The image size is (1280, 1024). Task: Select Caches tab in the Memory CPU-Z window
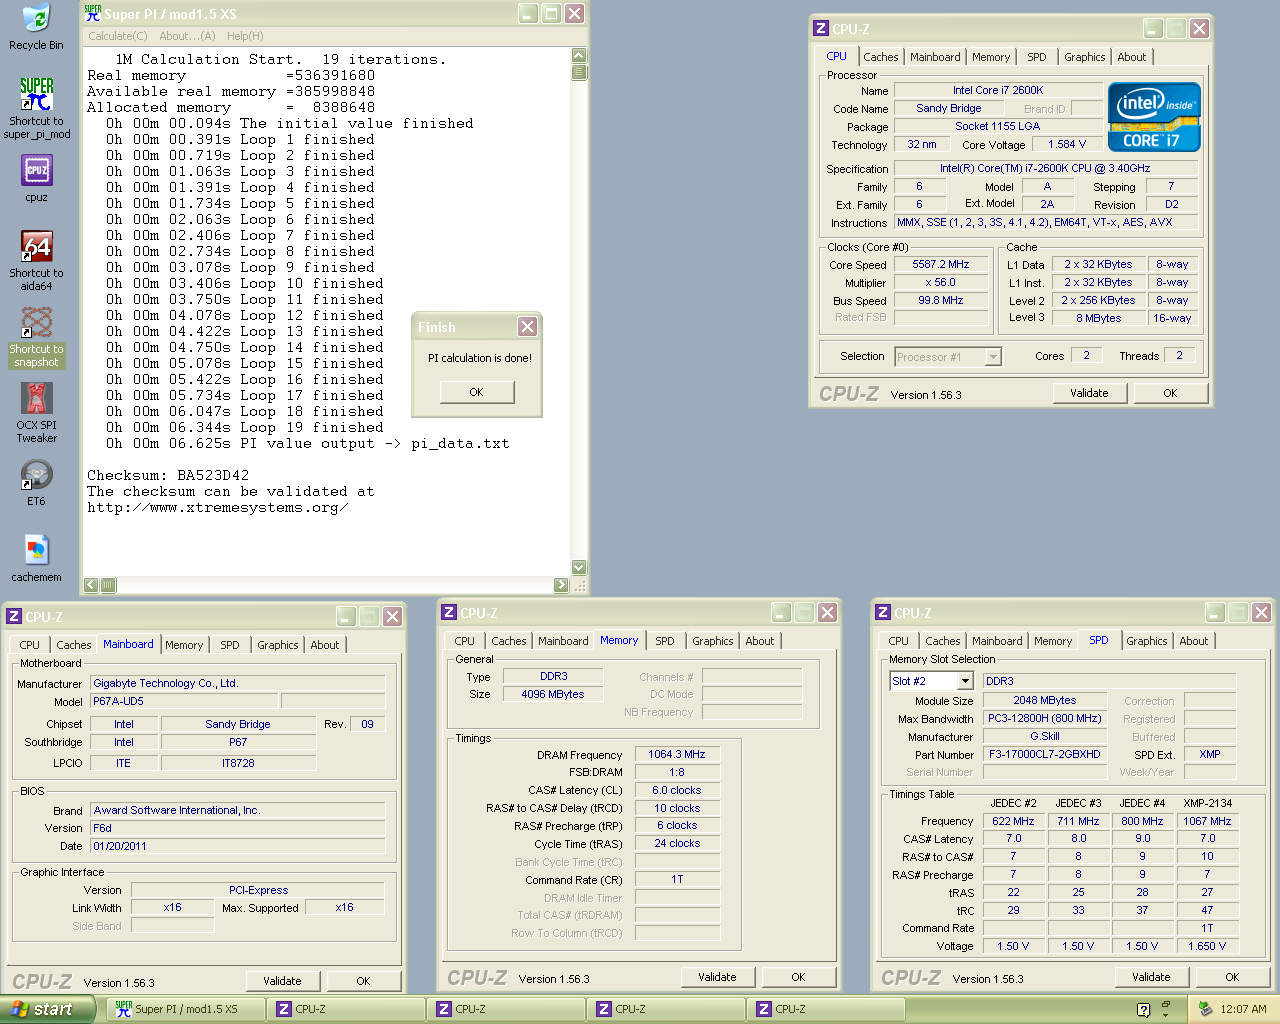pos(509,641)
